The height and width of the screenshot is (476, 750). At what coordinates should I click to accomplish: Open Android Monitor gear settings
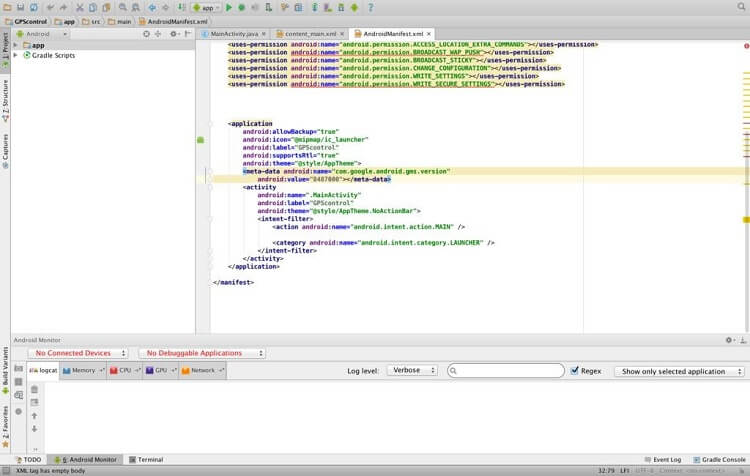pyautogui.click(x=729, y=340)
